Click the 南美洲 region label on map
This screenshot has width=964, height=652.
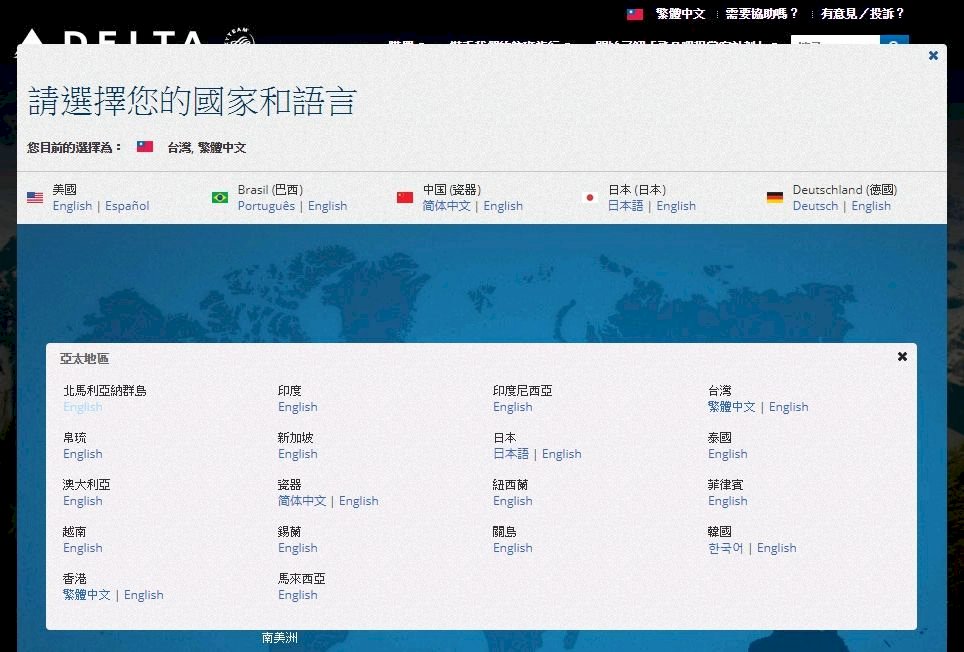point(280,638)
